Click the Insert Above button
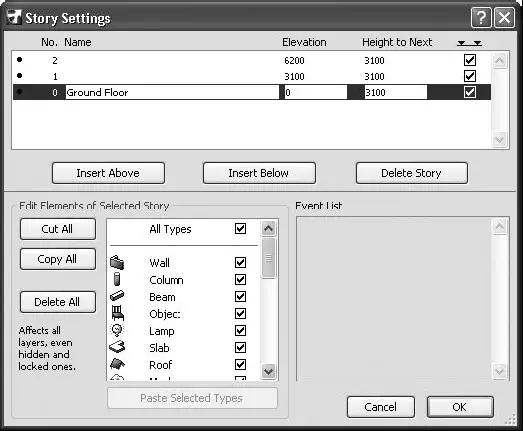The image size is (523, 431). 108,173
